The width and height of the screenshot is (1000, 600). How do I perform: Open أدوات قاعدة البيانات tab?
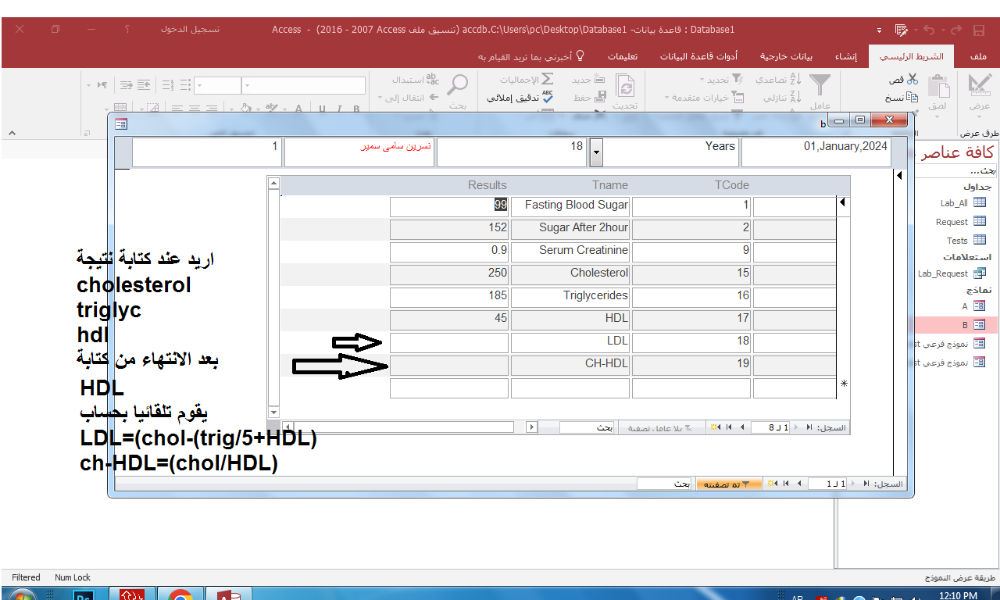click(698, 56)
